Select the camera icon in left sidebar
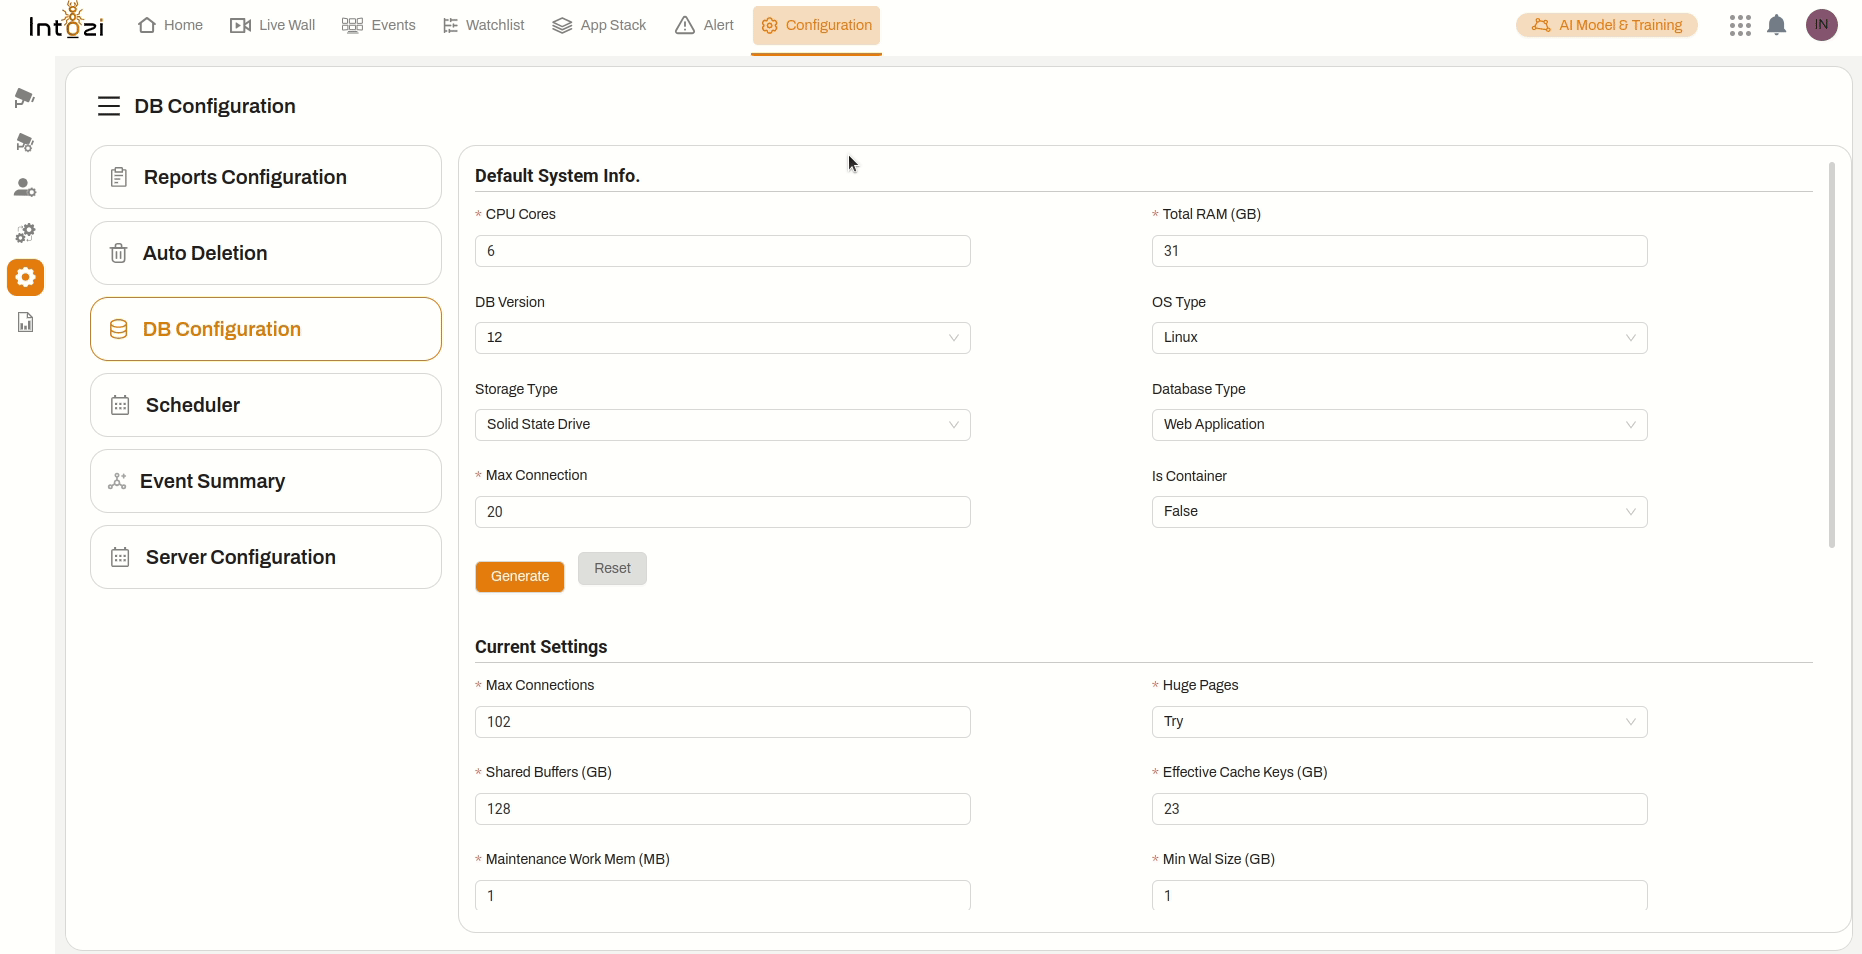 tap(25, 98)
